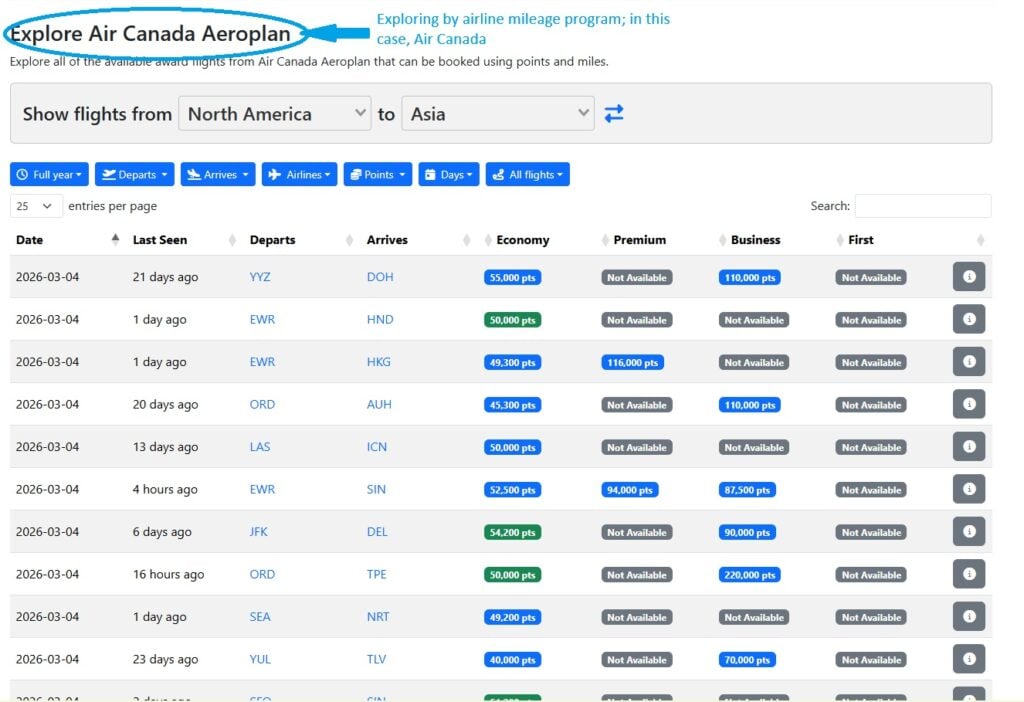Open arrival airport HND link

[380, 319]
